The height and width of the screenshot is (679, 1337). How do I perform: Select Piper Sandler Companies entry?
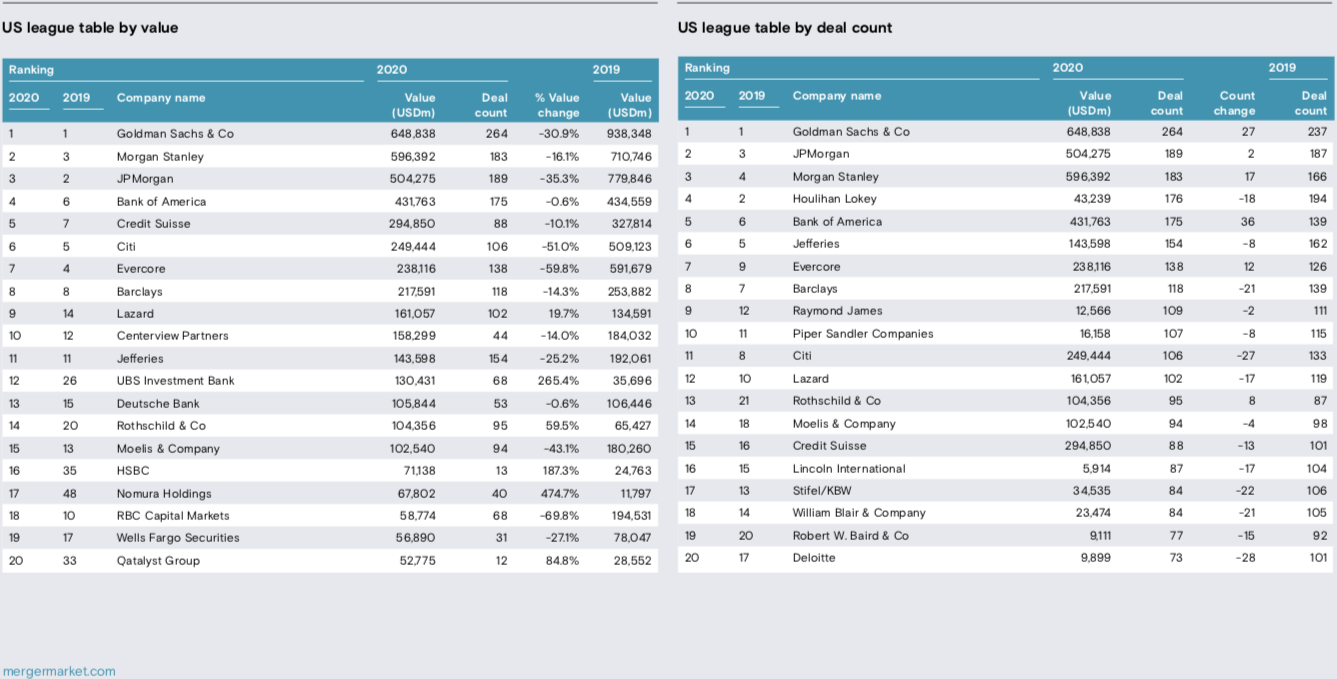tap(862, 334)
